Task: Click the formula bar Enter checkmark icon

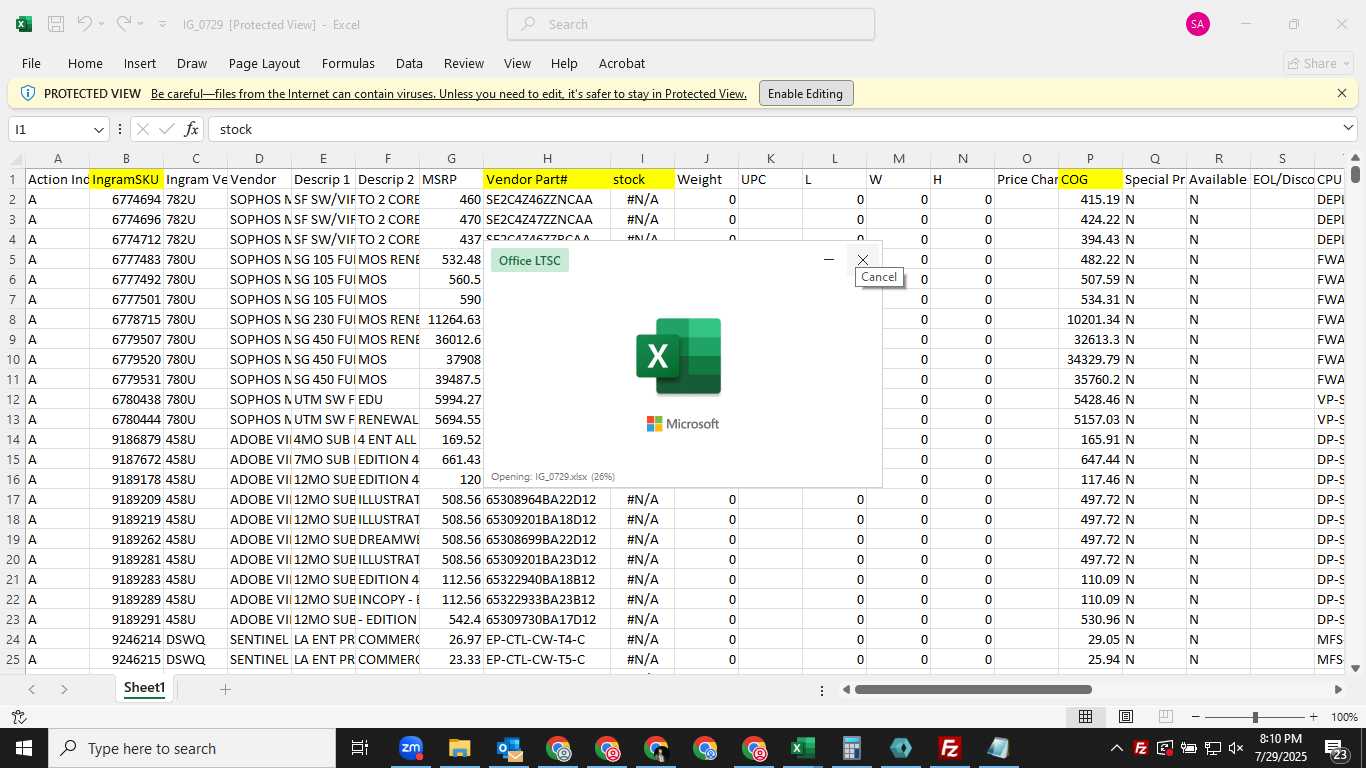Action: tap(166, 129)
